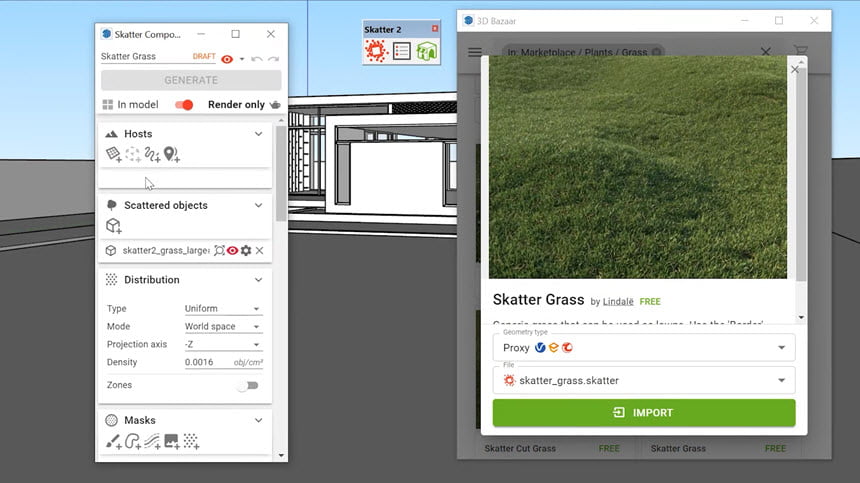
Task: Click the popup scroll-down arrow
Action: click(x=801, y=317)
